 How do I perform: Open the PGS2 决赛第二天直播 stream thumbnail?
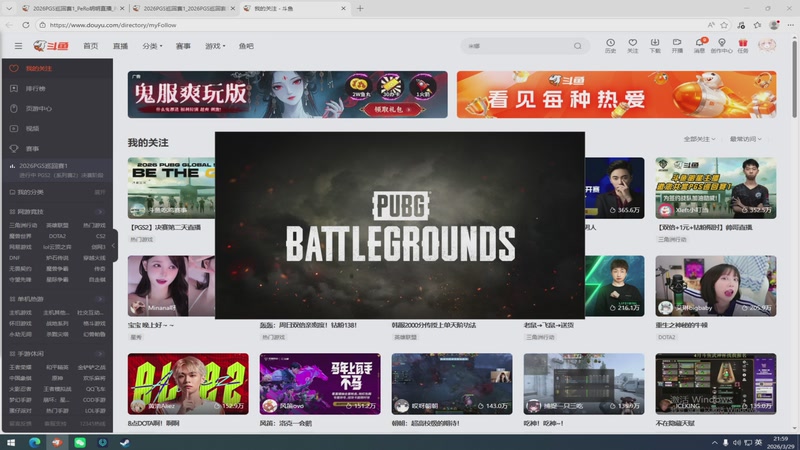[171, 188]
